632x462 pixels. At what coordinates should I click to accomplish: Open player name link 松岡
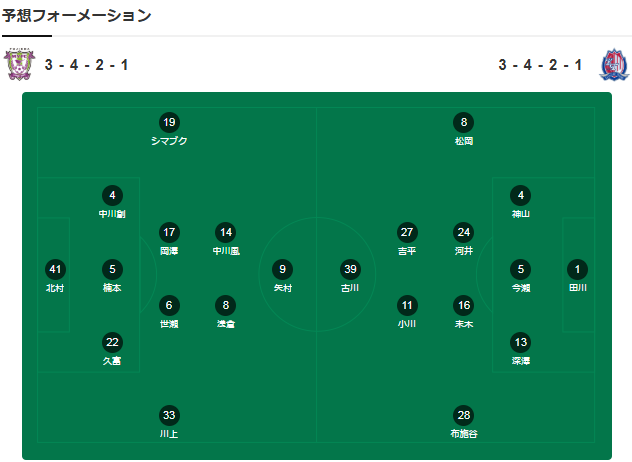click(463, 142)
